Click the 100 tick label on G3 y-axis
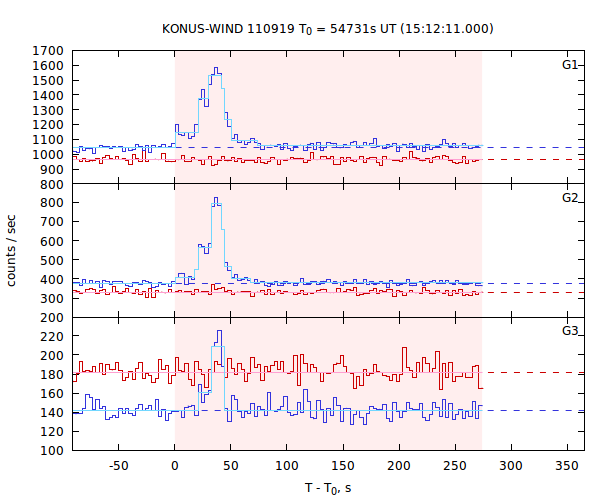The image size is (600, 500). point(52,450)
